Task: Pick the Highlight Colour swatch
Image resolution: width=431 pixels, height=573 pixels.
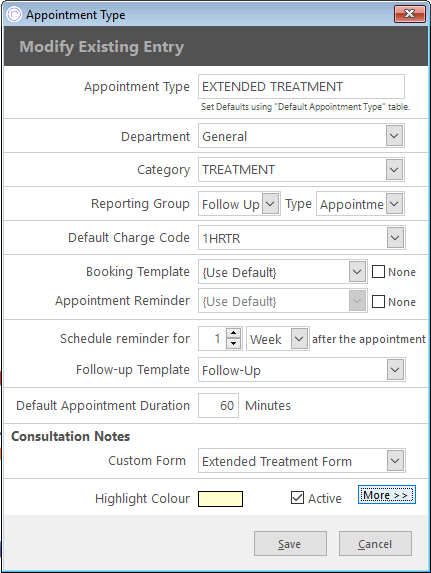Action: click(x=220, y=499)
